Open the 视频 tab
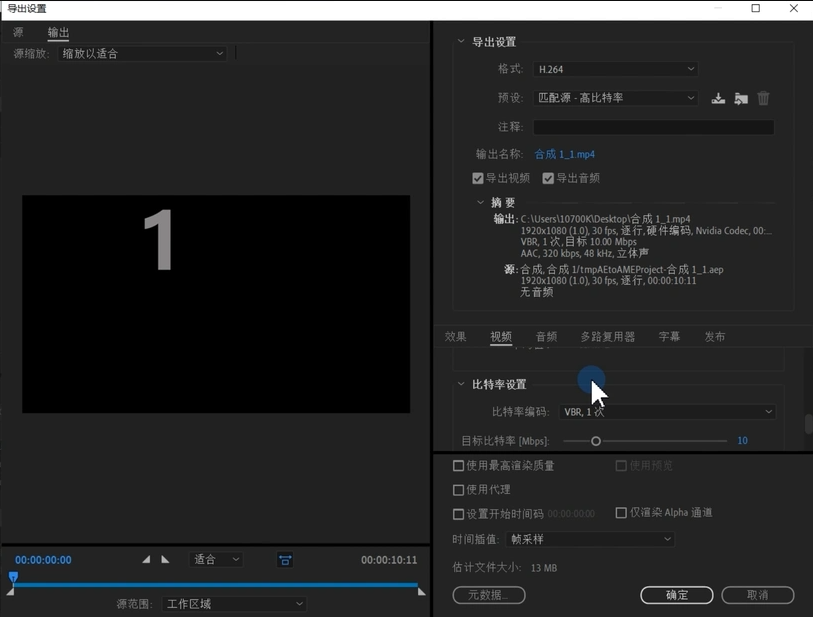Viewport: 813px width, 617px height. point(501,336)
